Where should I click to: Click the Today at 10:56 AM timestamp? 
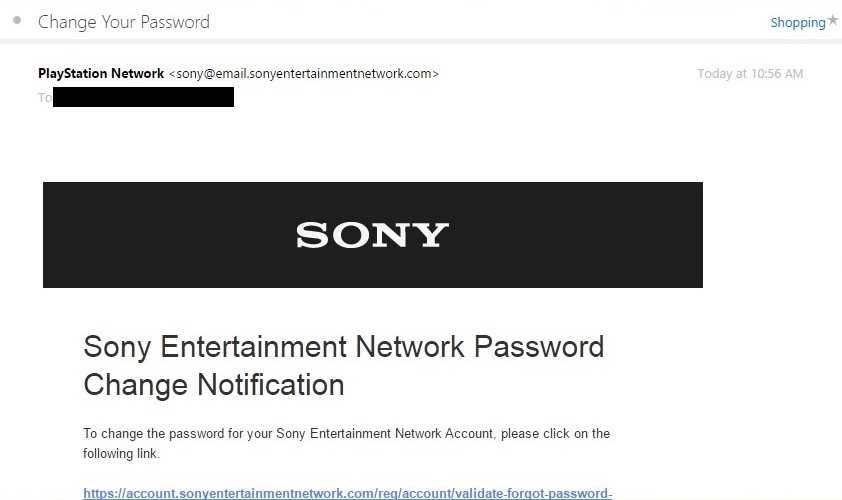click(750, 74)
